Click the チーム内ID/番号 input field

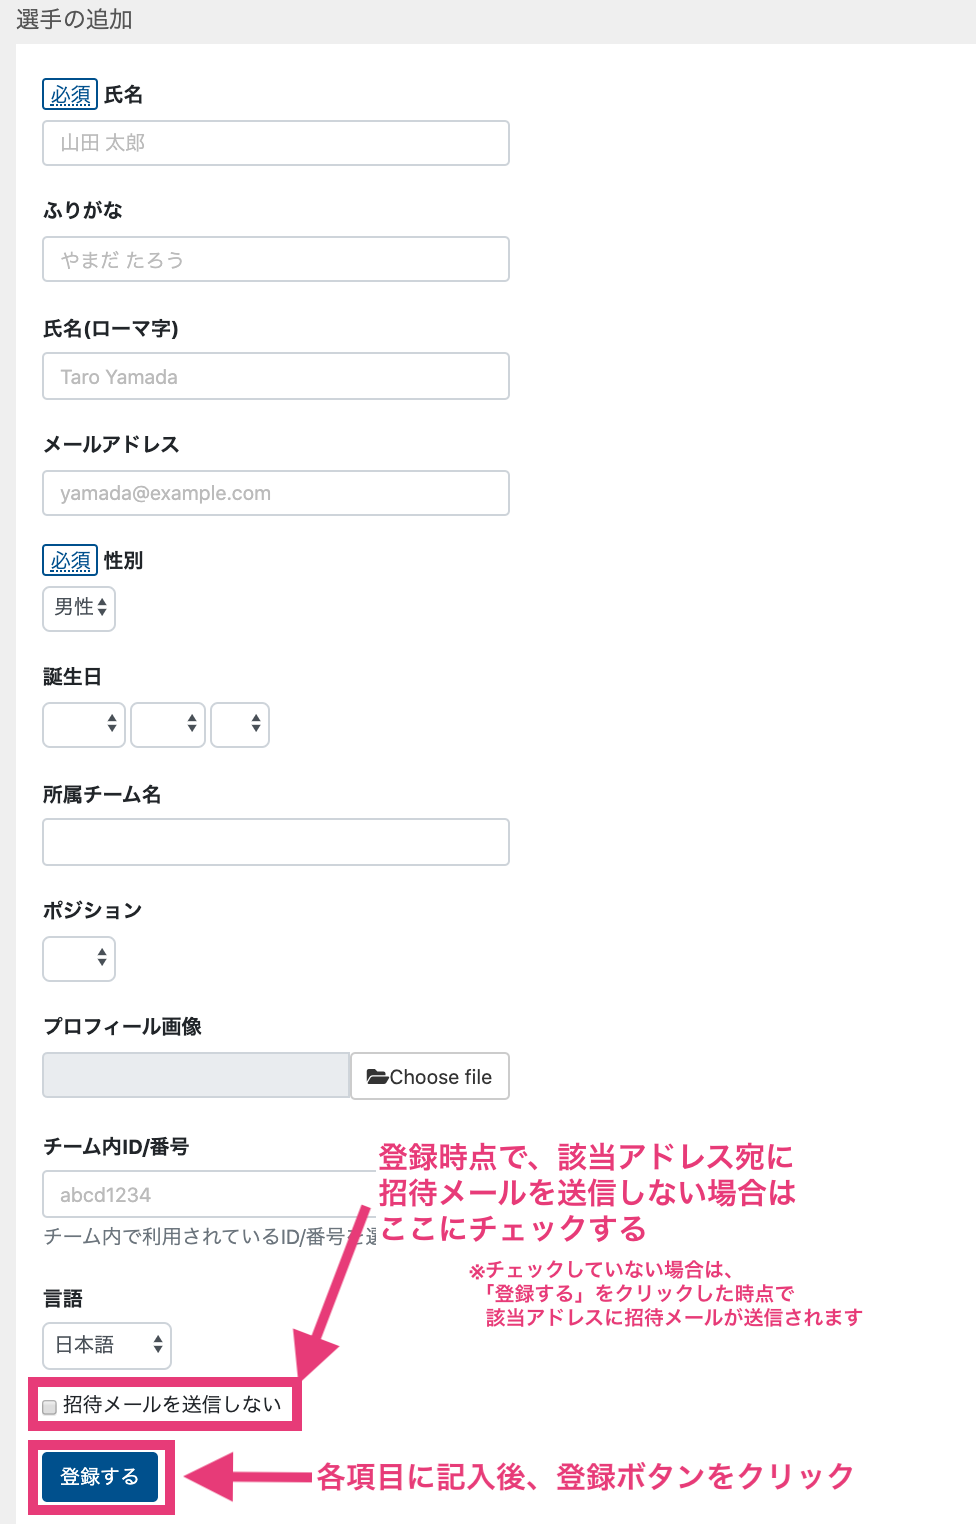[x=209, y=1194]
